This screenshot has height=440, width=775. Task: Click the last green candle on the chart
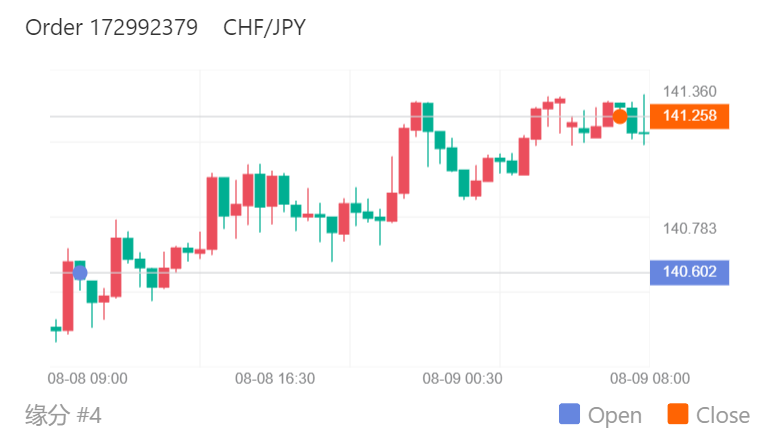(644, 132)
